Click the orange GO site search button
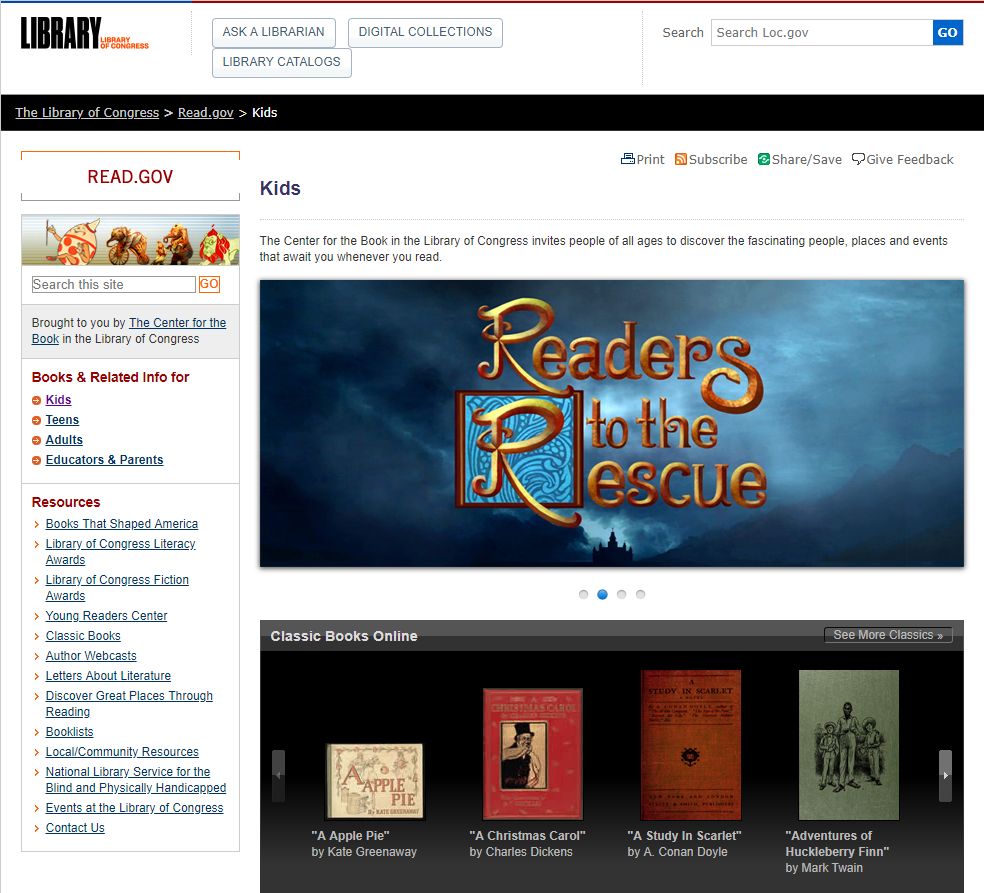This screenshot has width=984, height=893. point(209,284)
